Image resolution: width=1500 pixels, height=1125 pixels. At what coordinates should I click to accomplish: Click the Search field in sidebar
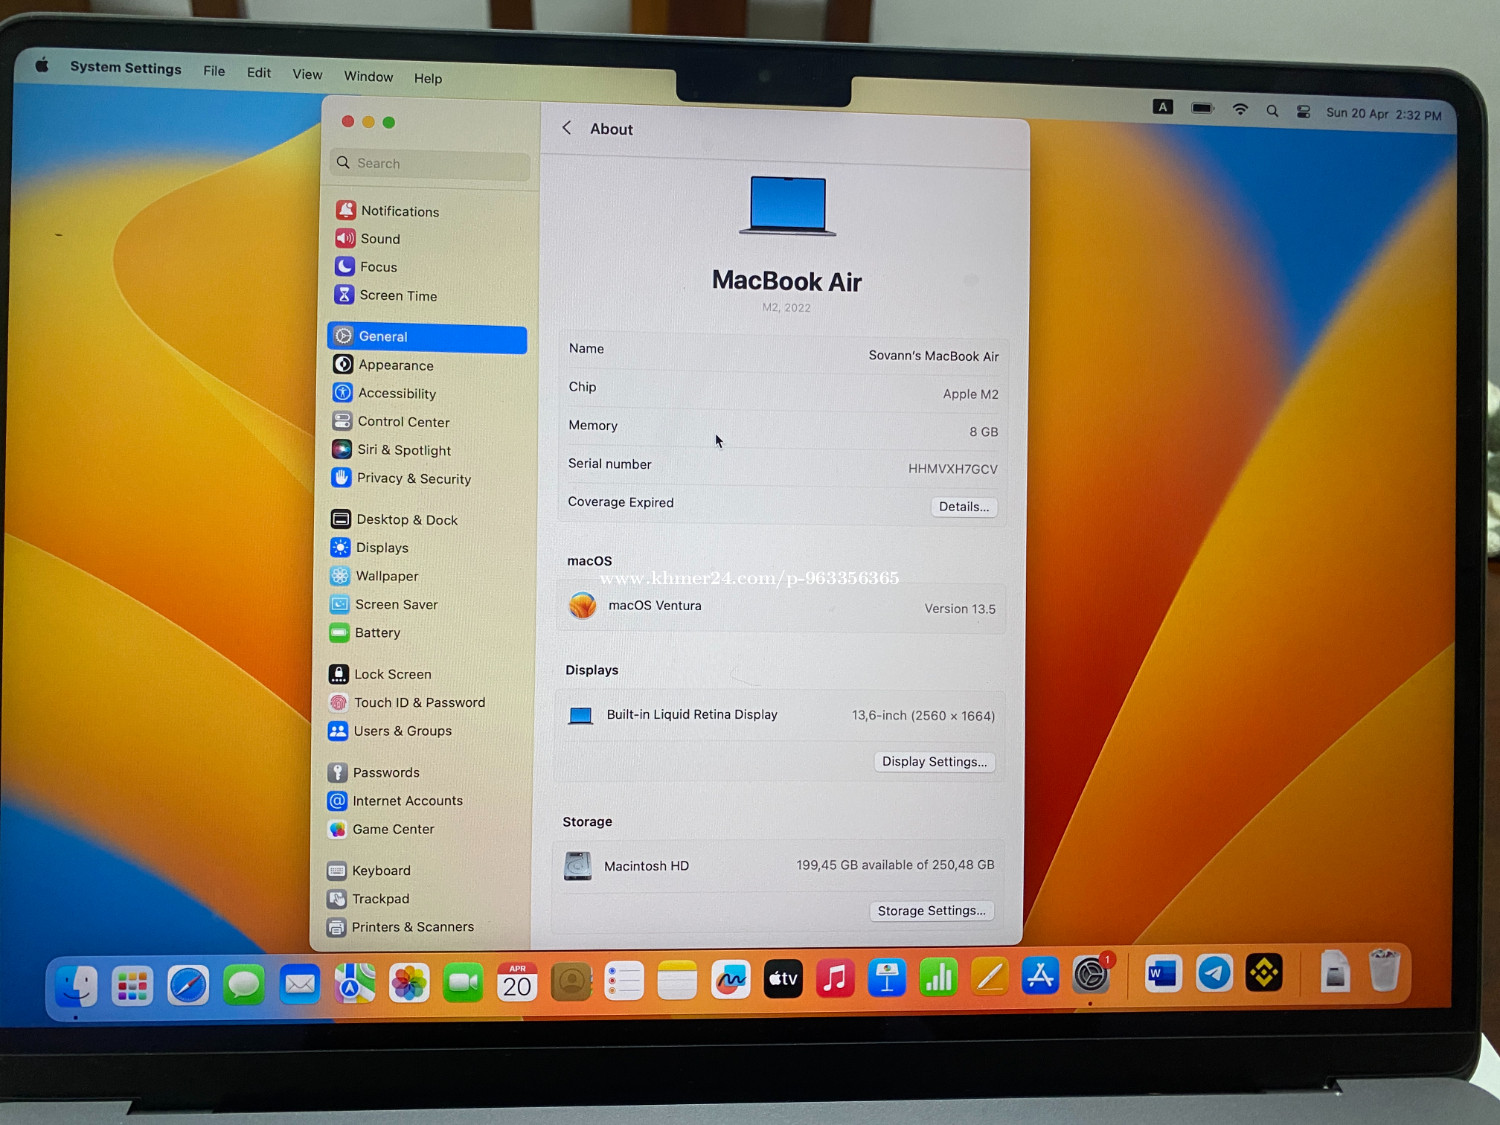(430, 163)
